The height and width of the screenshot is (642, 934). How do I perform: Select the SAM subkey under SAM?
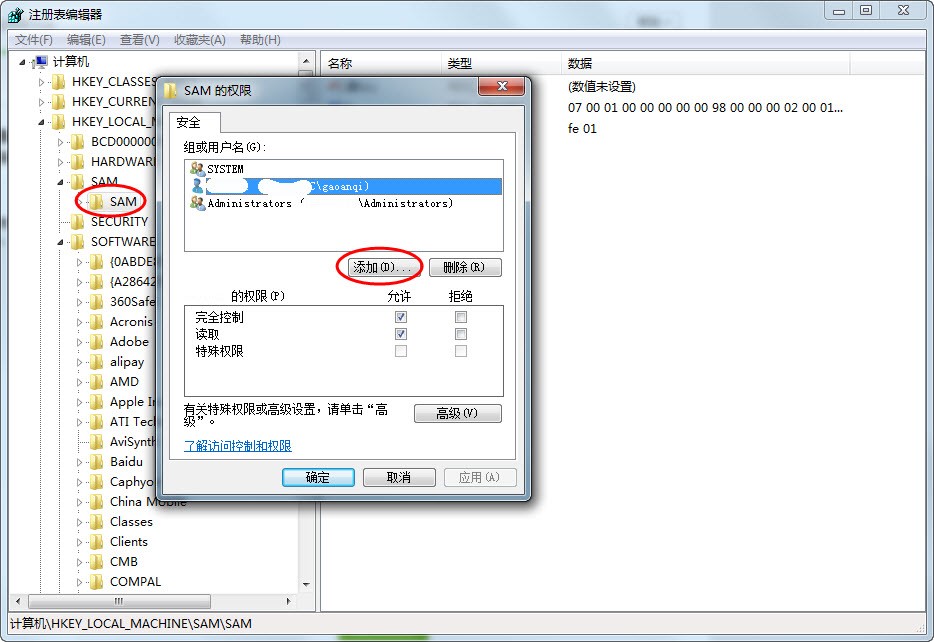(123, 201)
